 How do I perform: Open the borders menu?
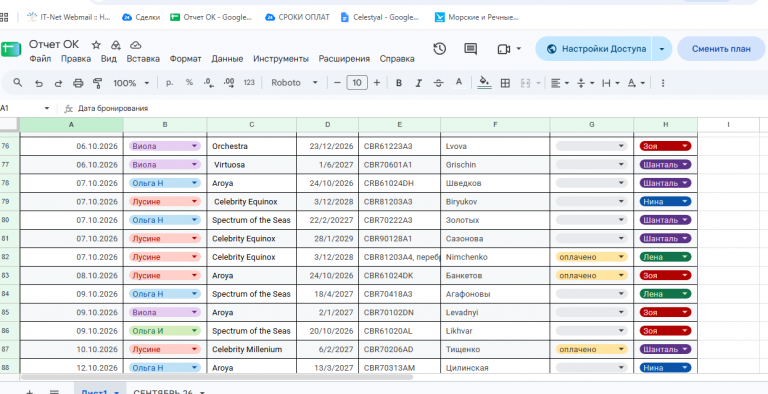coord(505,83)
